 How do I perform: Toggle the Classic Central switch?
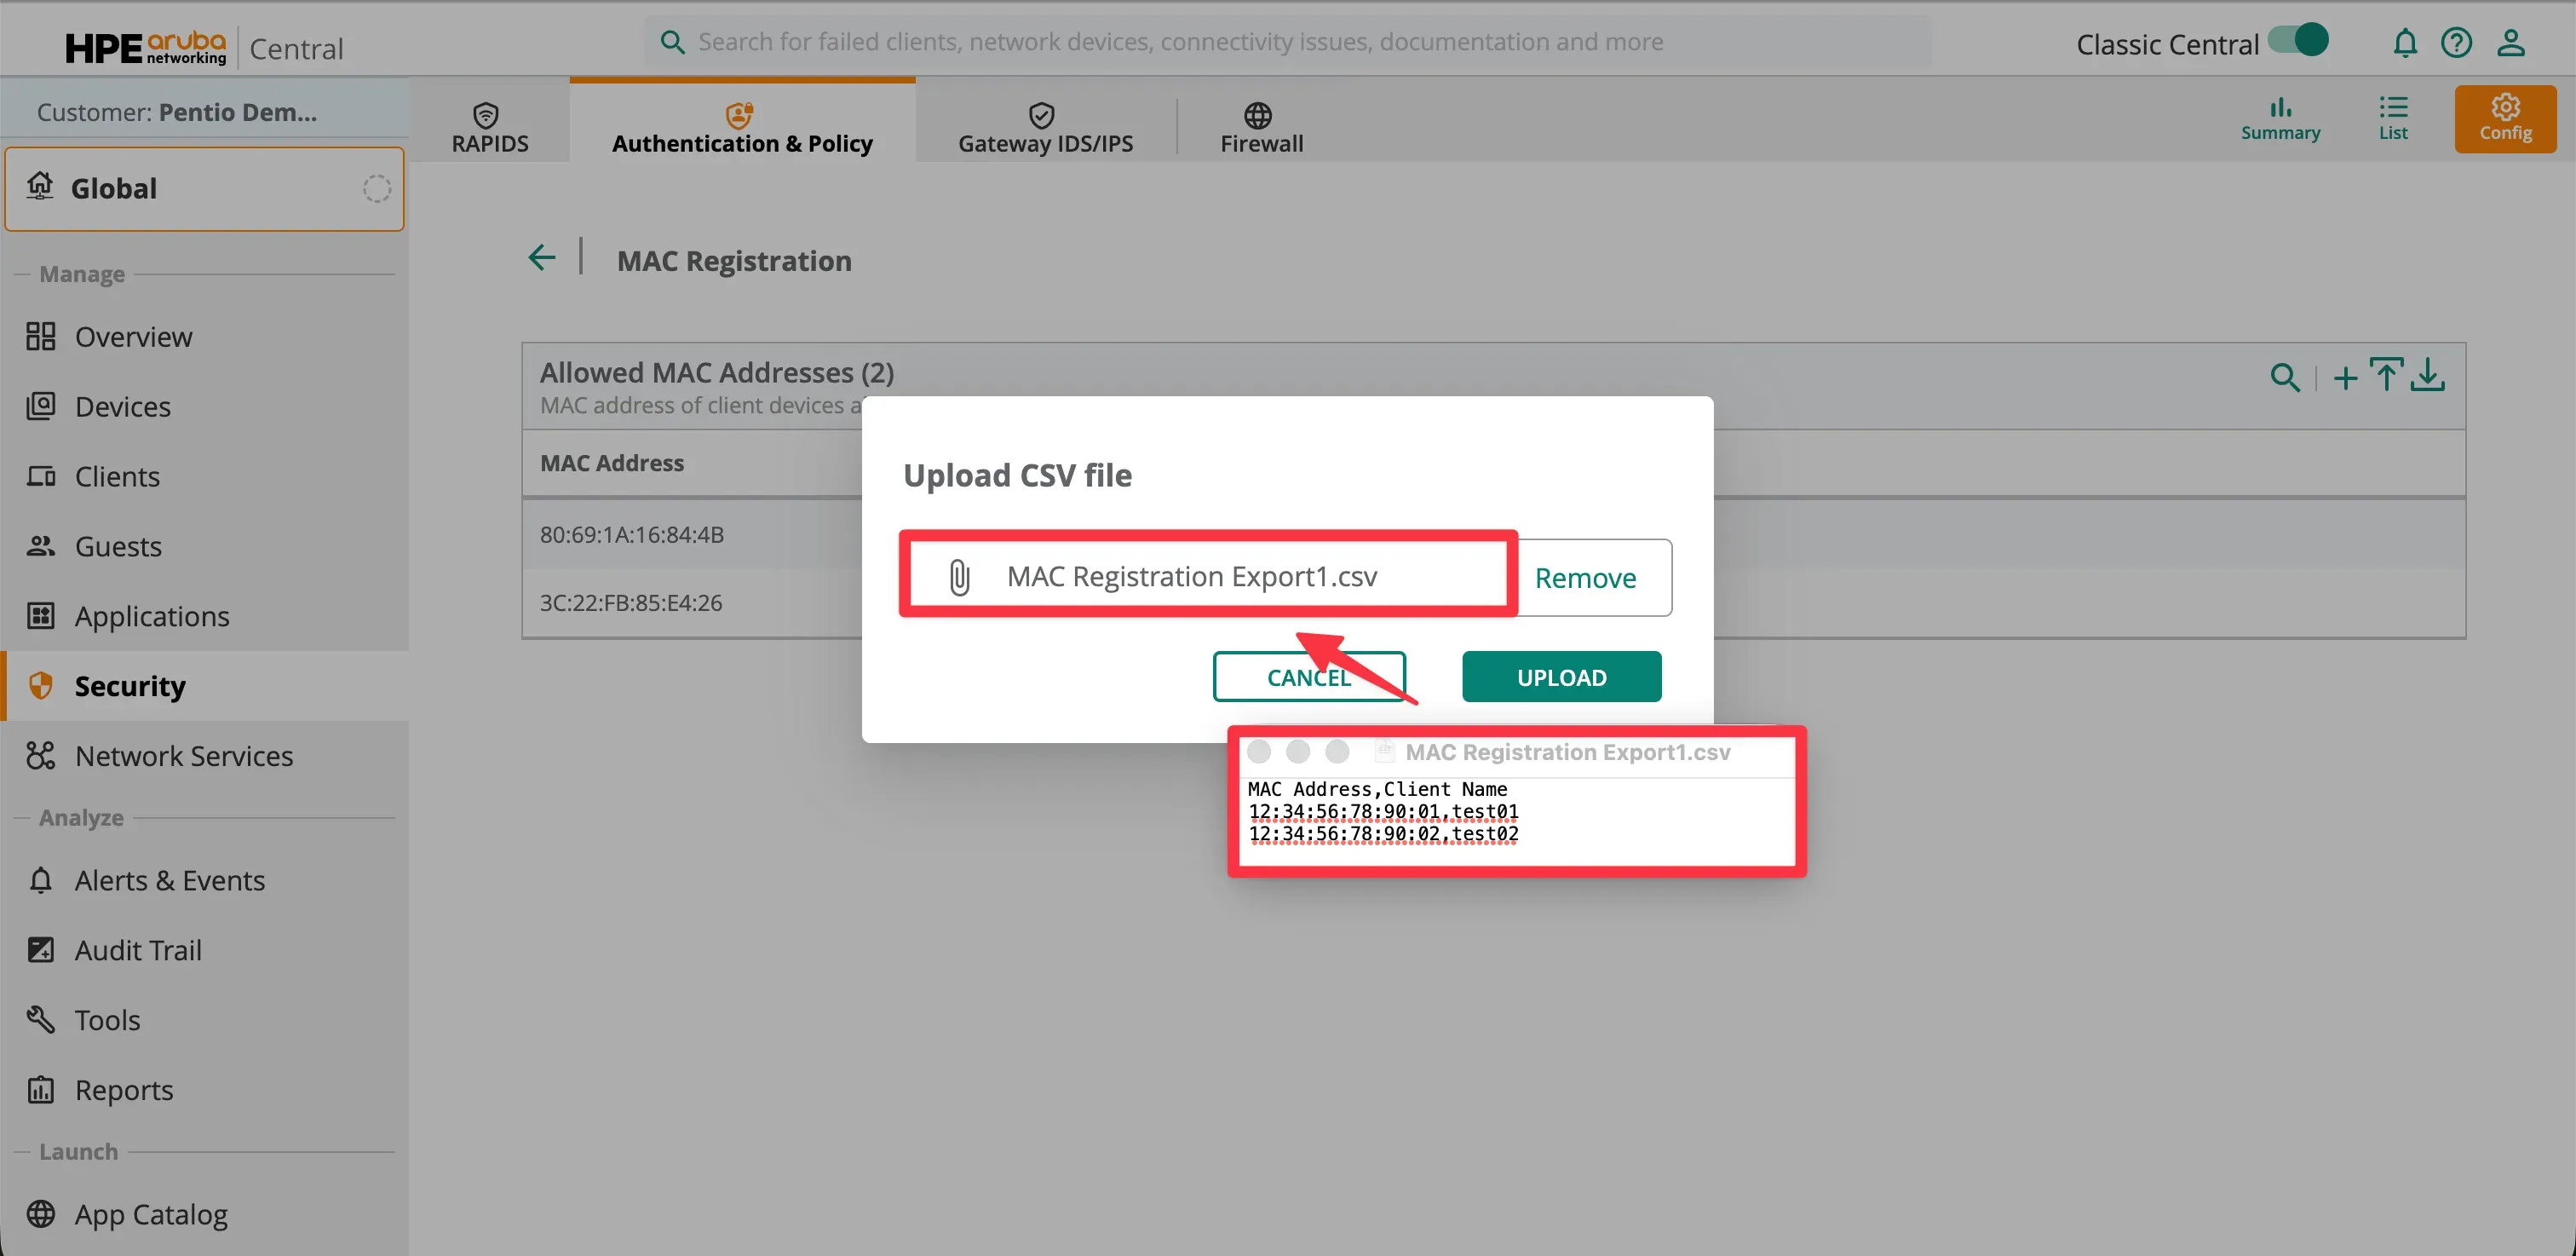[2297, 41]
